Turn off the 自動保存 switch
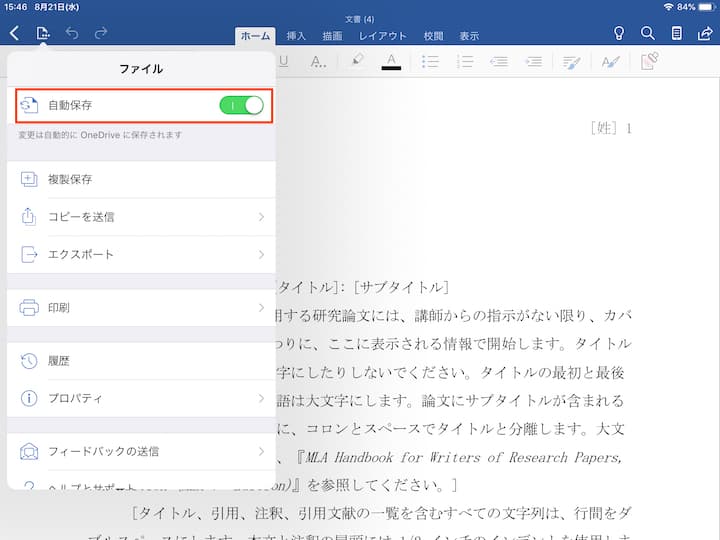Viewport: 720px width, 540px height. 242,105
